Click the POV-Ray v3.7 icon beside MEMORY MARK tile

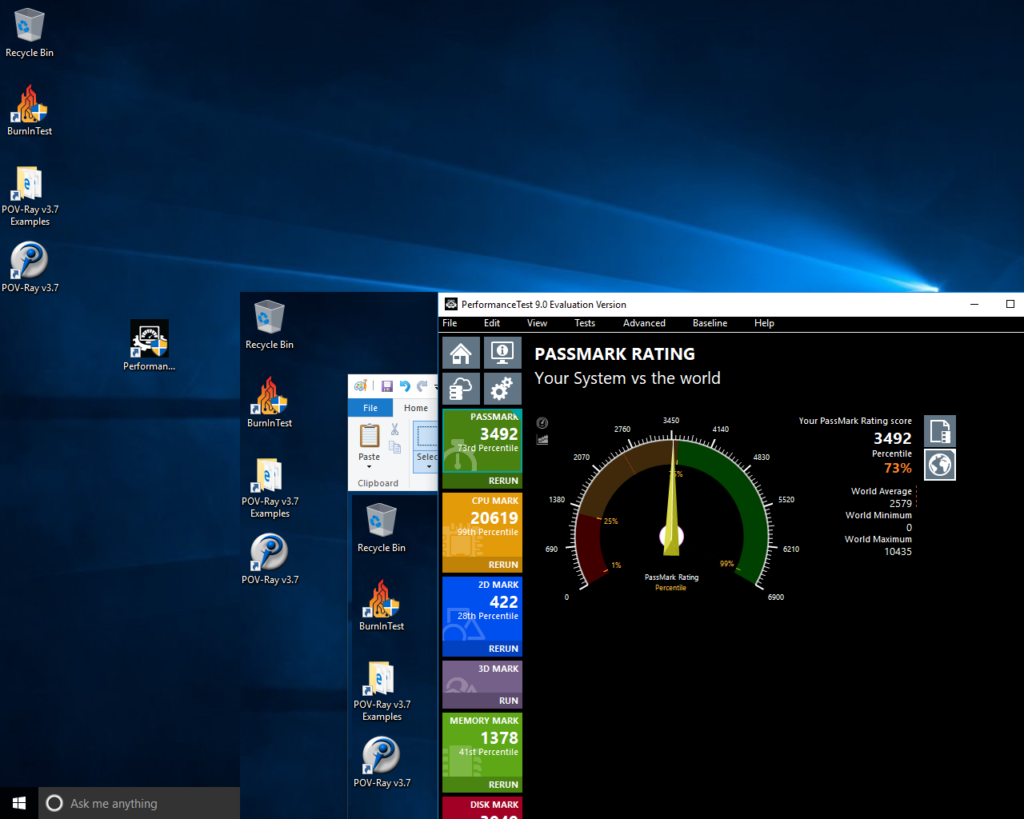tap(381, 762)
